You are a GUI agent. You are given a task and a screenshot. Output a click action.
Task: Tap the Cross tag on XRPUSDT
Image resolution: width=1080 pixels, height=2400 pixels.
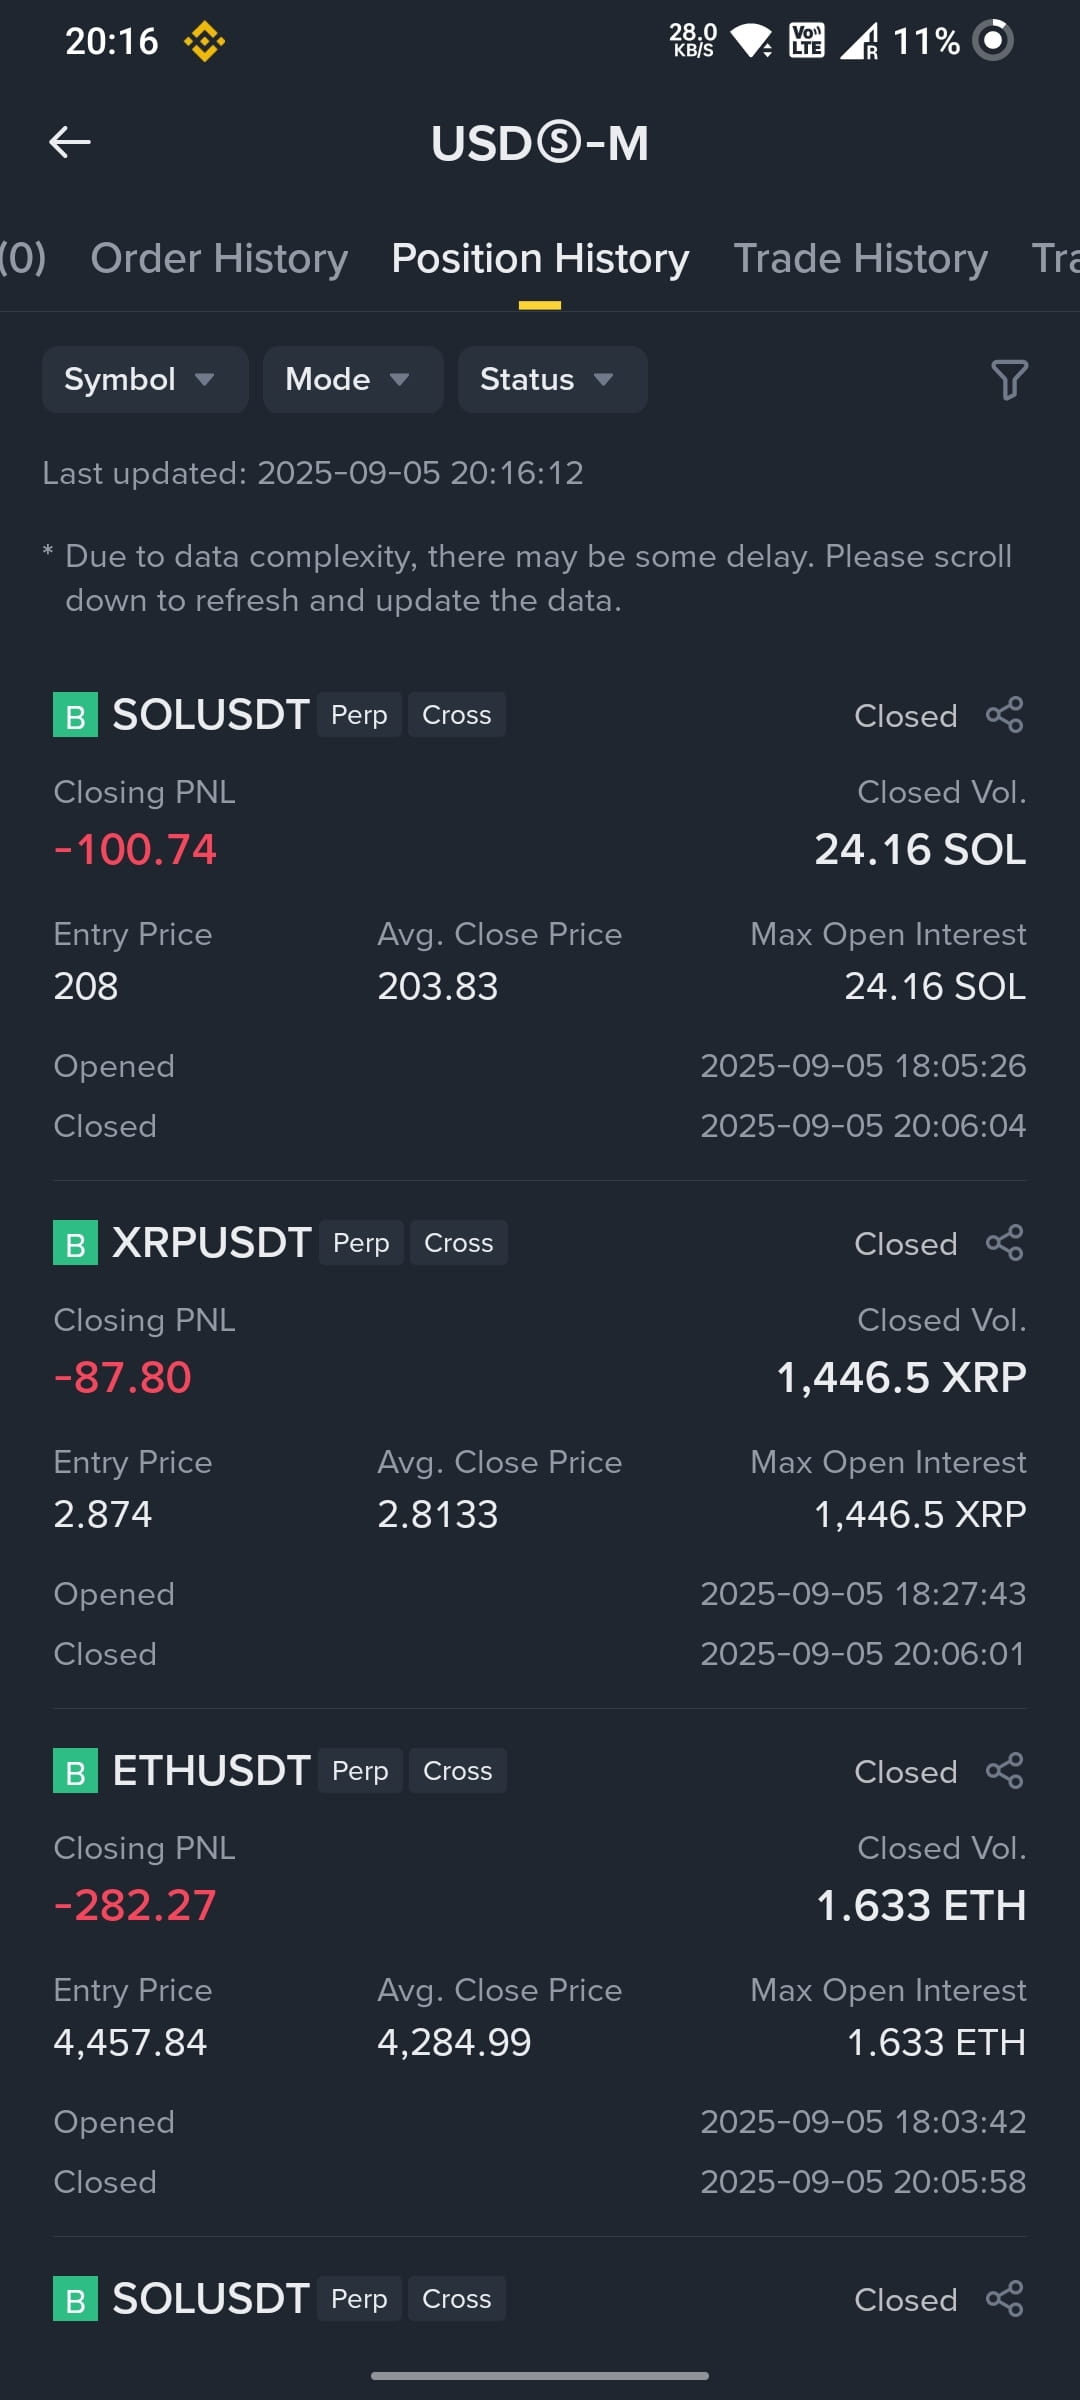click(x=459, y=1243)
